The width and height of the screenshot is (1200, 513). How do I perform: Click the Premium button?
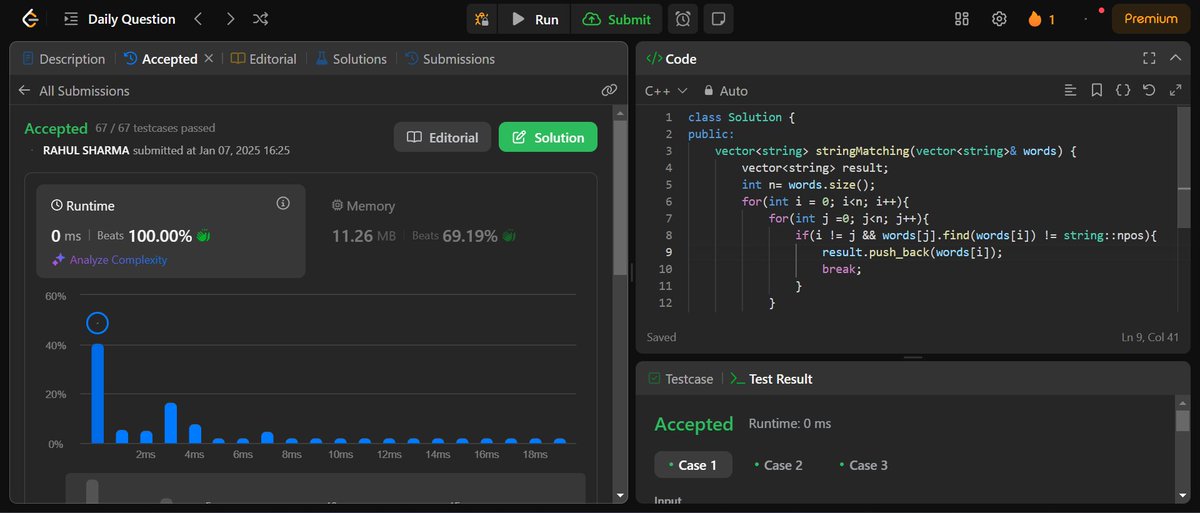[x=1151, y=19]
